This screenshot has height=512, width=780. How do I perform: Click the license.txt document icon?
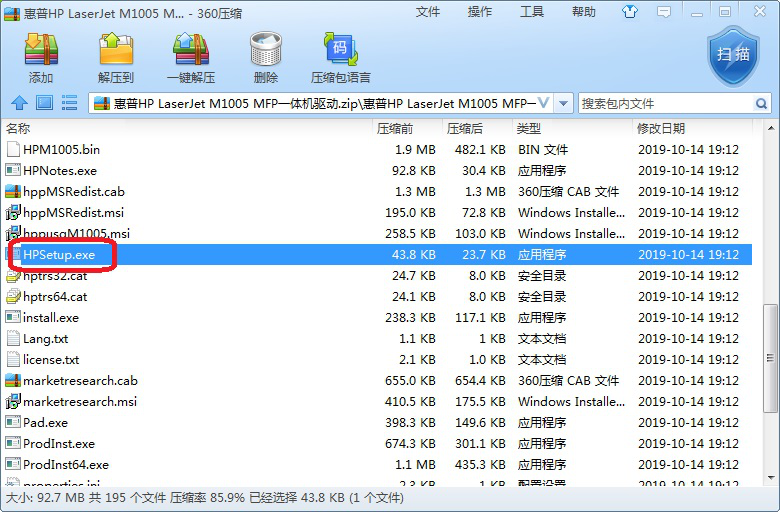13,359
